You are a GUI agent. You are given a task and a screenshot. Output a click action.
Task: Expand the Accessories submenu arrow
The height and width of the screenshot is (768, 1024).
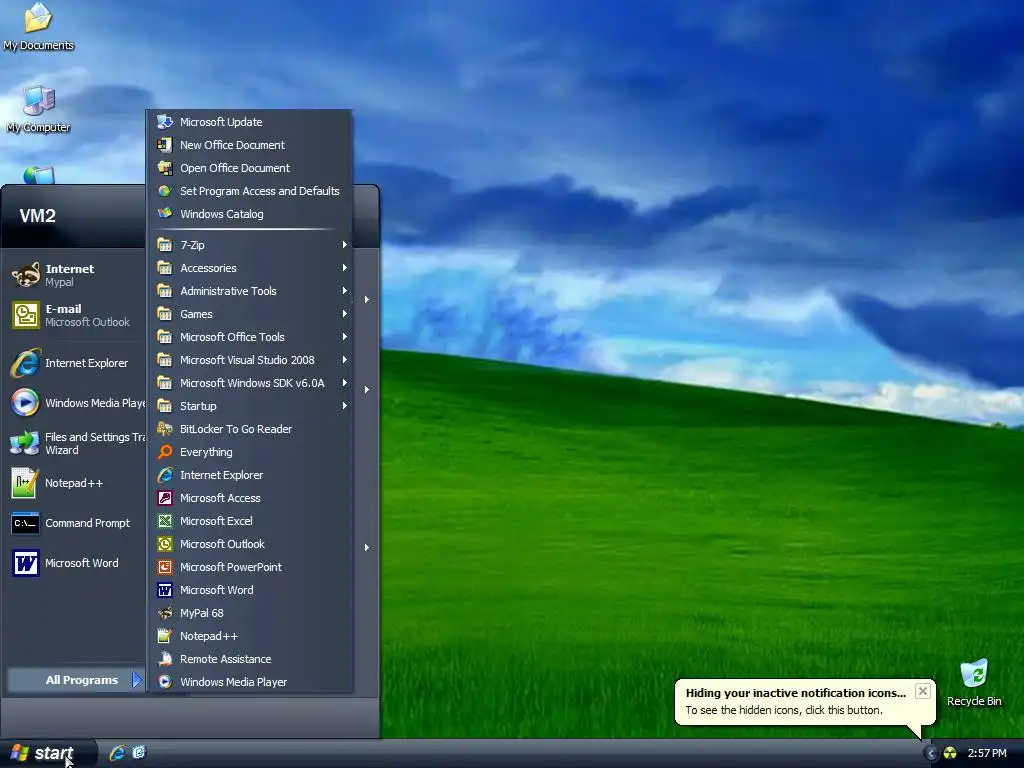pyautogui.click(x=344, y=268)
